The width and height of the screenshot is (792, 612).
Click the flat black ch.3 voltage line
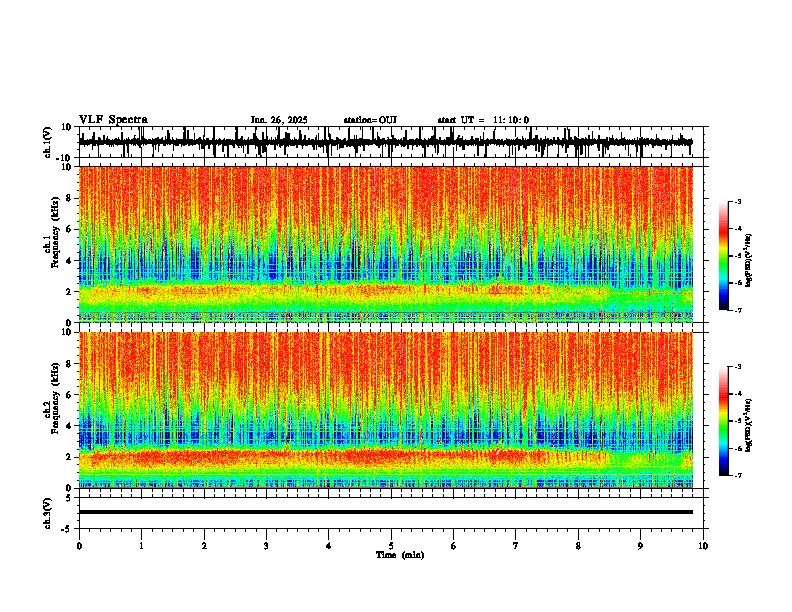[x=385, y=512]
